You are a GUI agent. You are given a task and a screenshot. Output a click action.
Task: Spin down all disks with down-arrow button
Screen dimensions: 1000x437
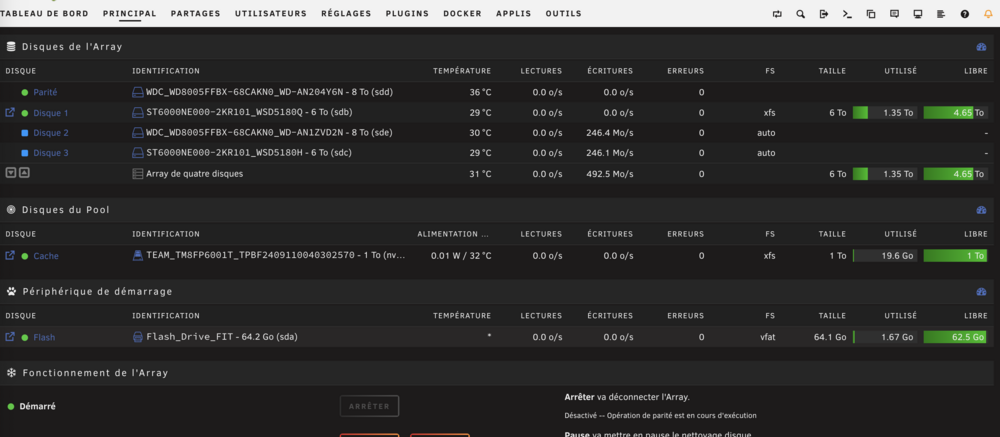(x=10, y=173)
